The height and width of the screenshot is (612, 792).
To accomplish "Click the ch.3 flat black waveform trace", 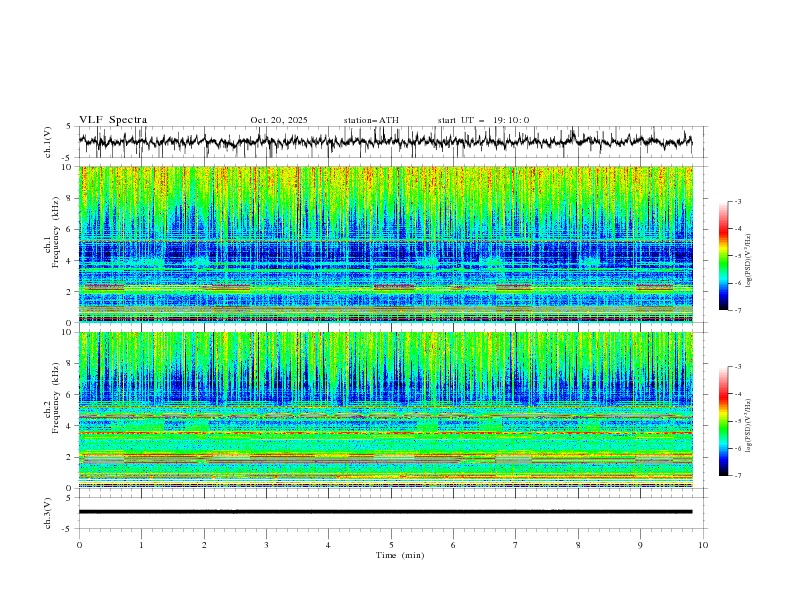I will (385, 512).
